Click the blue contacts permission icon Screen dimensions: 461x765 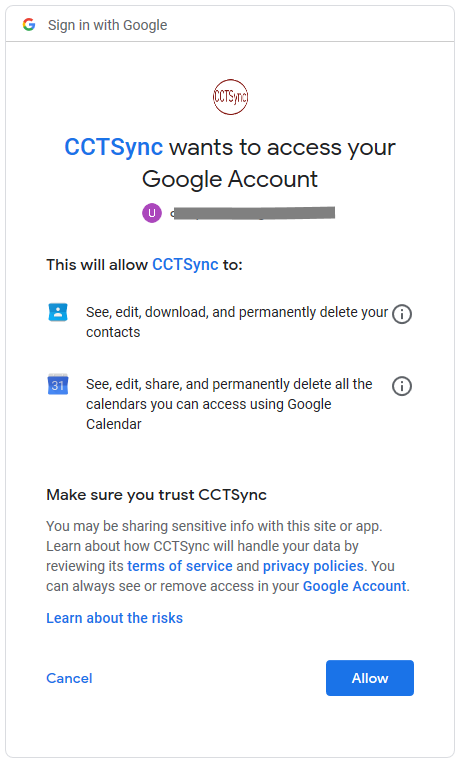(x=58, y=312)
